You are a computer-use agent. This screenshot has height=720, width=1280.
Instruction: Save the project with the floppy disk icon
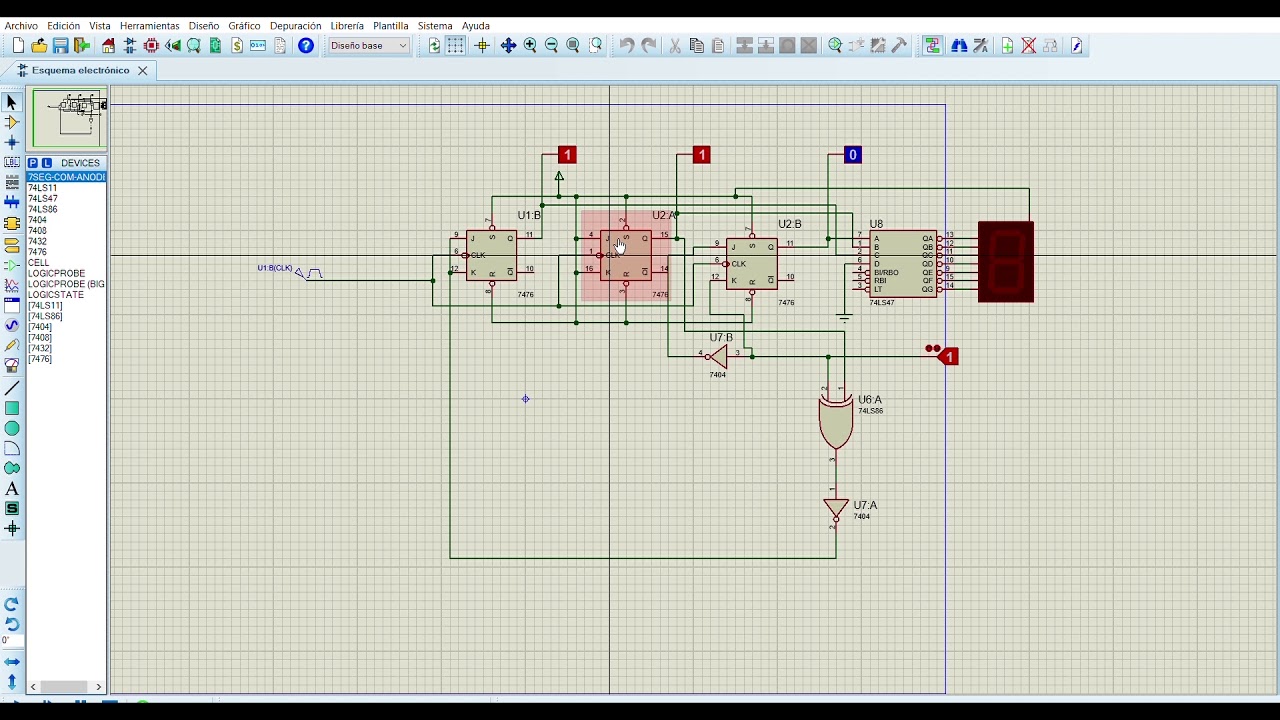(60, 45)
